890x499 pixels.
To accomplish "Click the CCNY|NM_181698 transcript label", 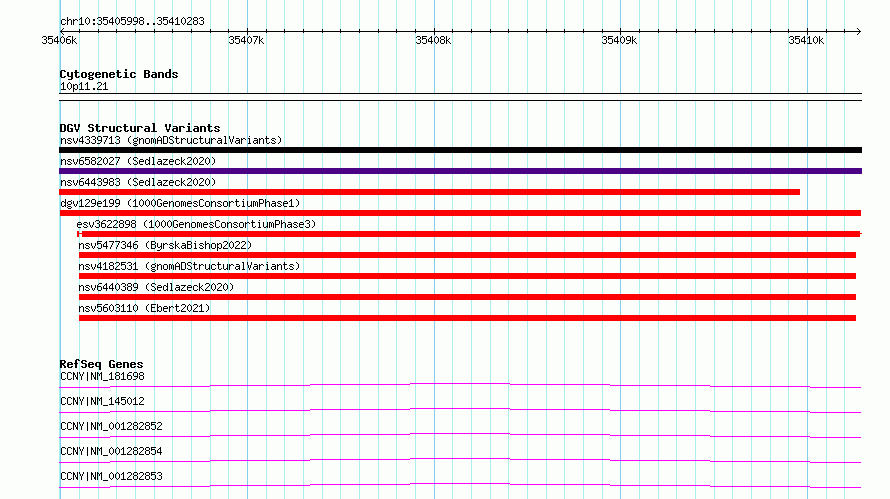I will (102, 376).
